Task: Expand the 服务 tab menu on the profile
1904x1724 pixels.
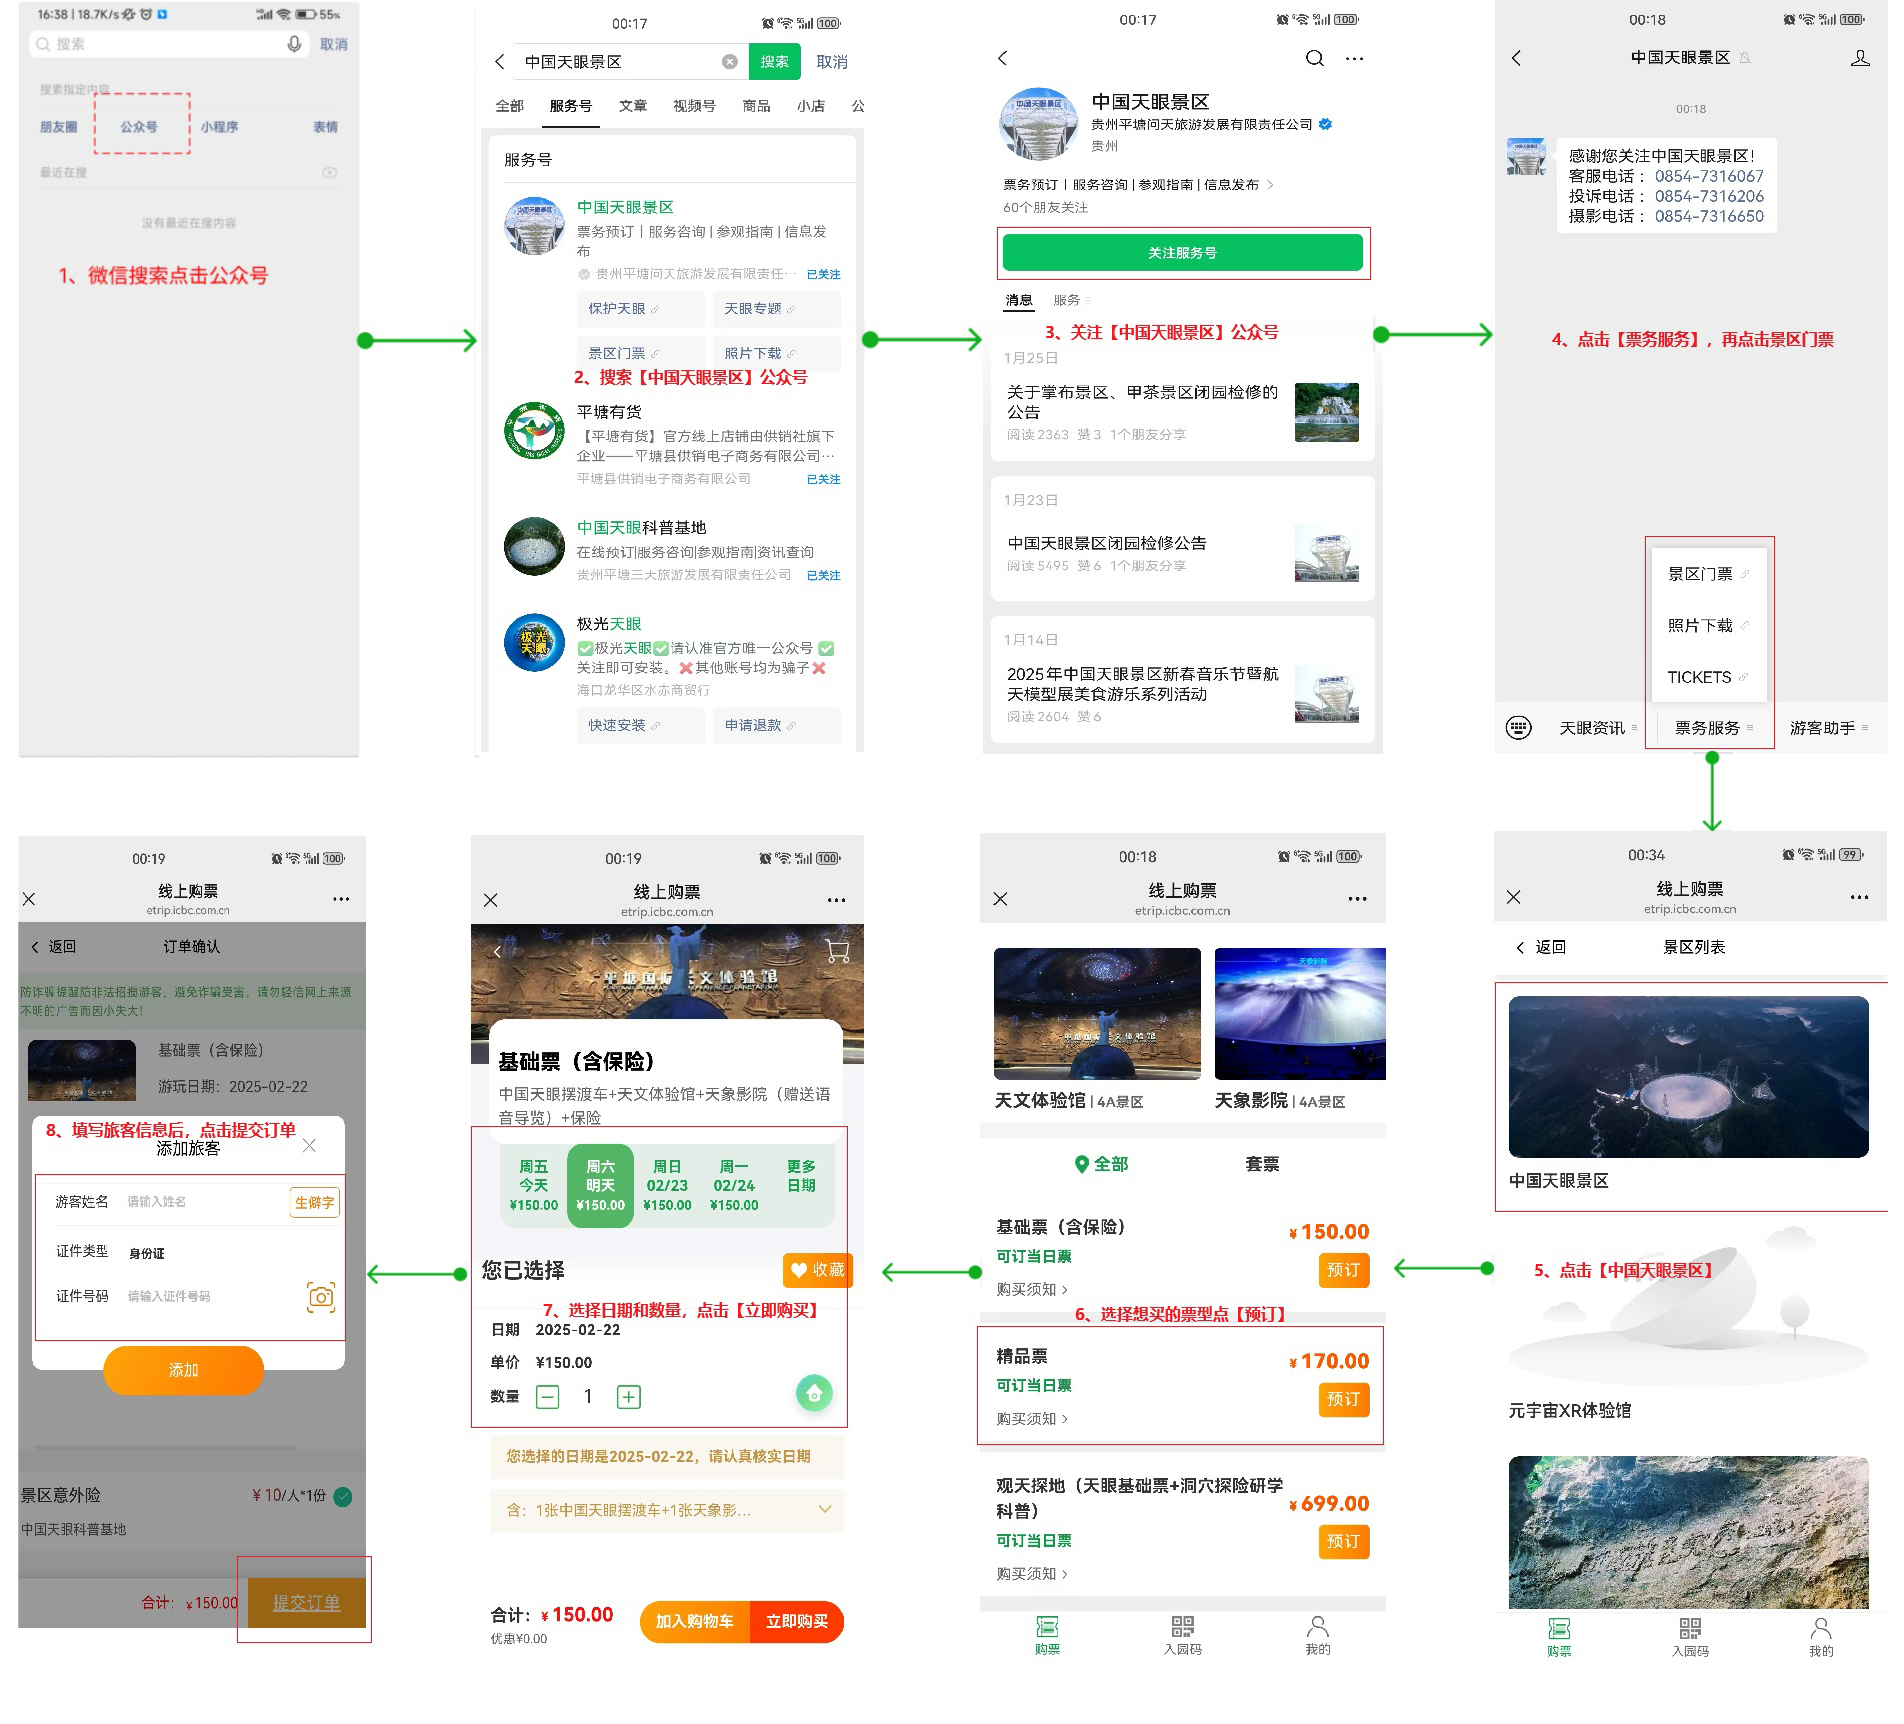Action: (1072, 300)
